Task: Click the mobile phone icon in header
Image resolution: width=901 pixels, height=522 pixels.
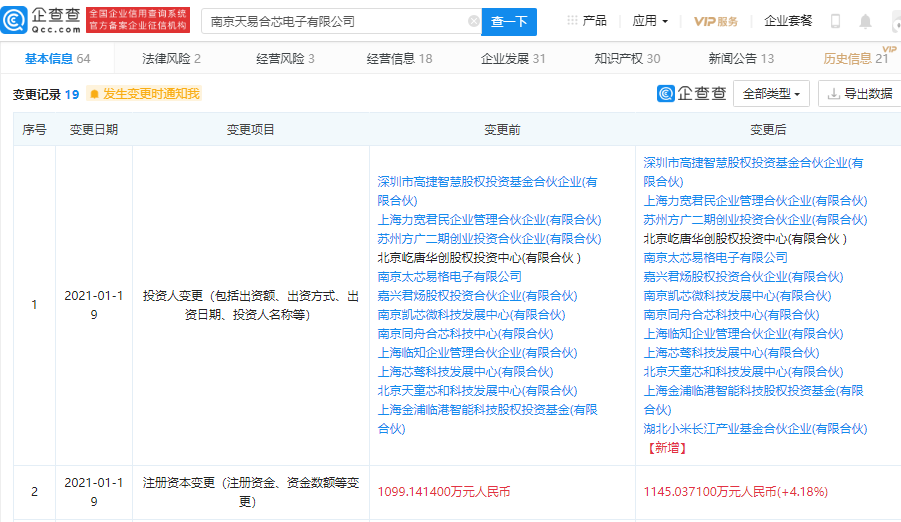Action: pos(836,21)
